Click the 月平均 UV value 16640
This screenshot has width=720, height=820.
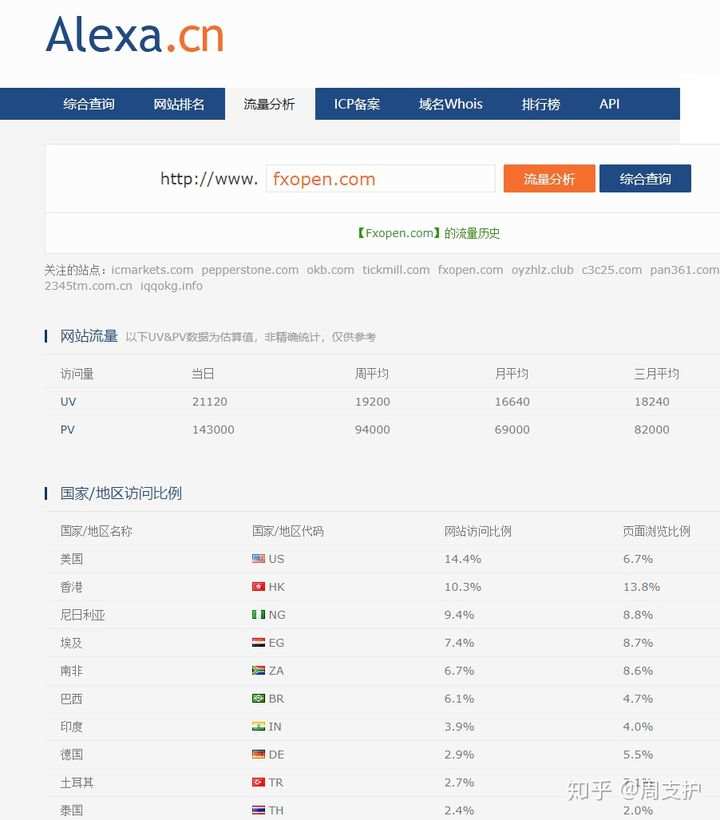(512, 402)
